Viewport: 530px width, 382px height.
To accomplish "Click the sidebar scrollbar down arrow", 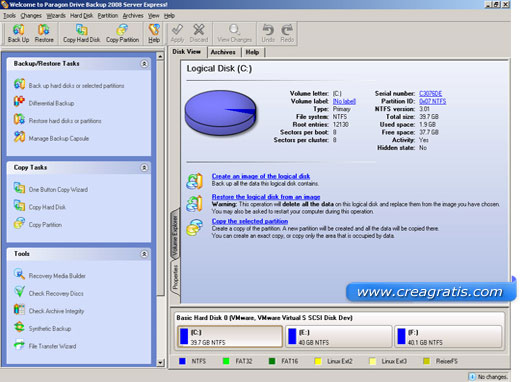I will coord(160,363).
